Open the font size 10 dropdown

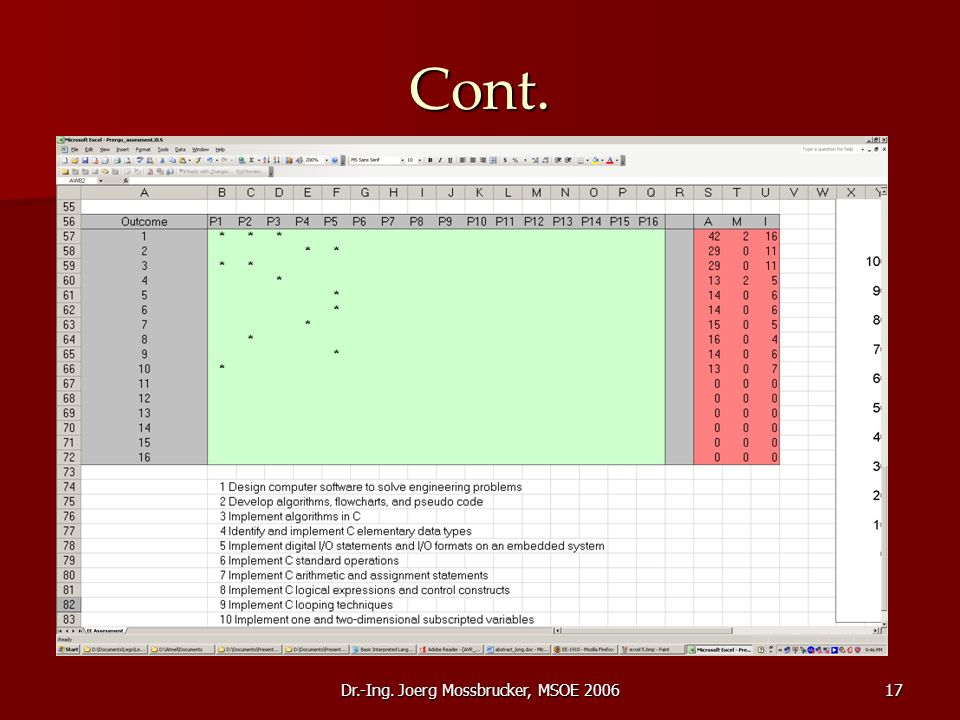coord(419,160)
